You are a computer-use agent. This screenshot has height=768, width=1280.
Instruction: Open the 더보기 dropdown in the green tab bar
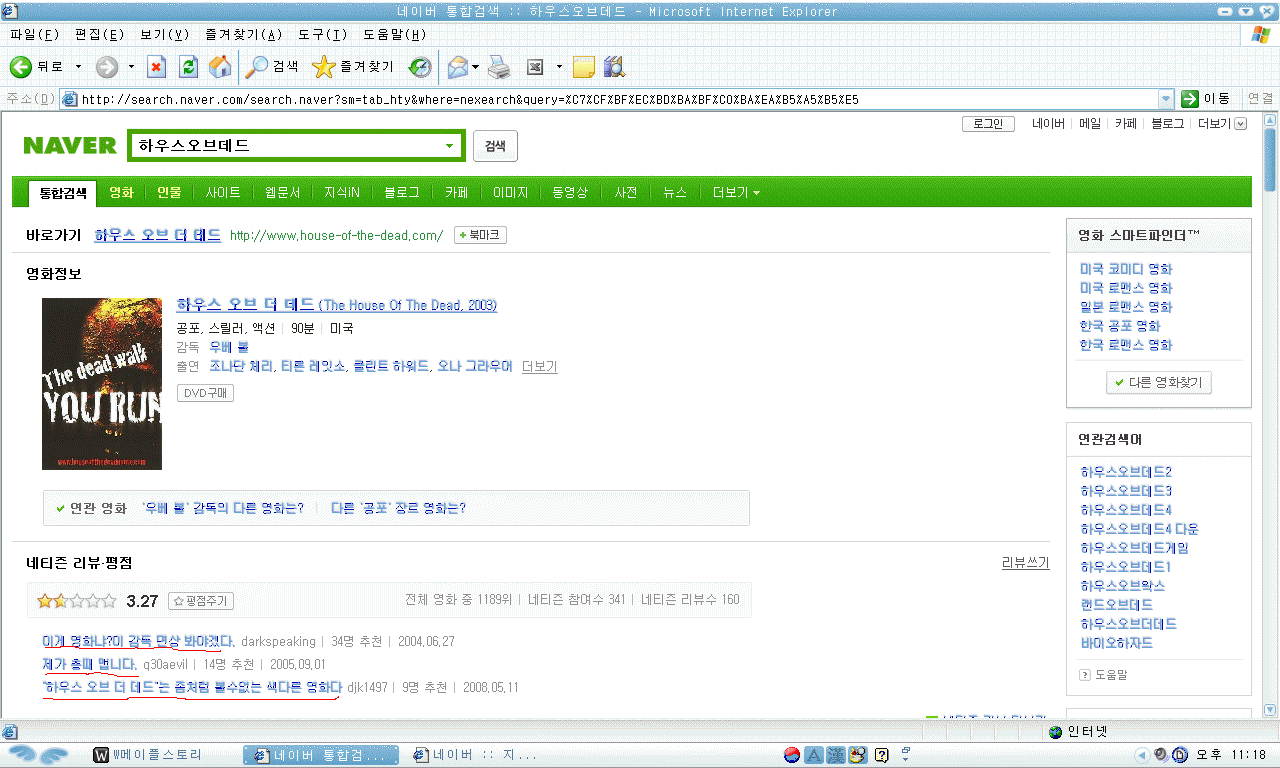[x=736, y=193]
